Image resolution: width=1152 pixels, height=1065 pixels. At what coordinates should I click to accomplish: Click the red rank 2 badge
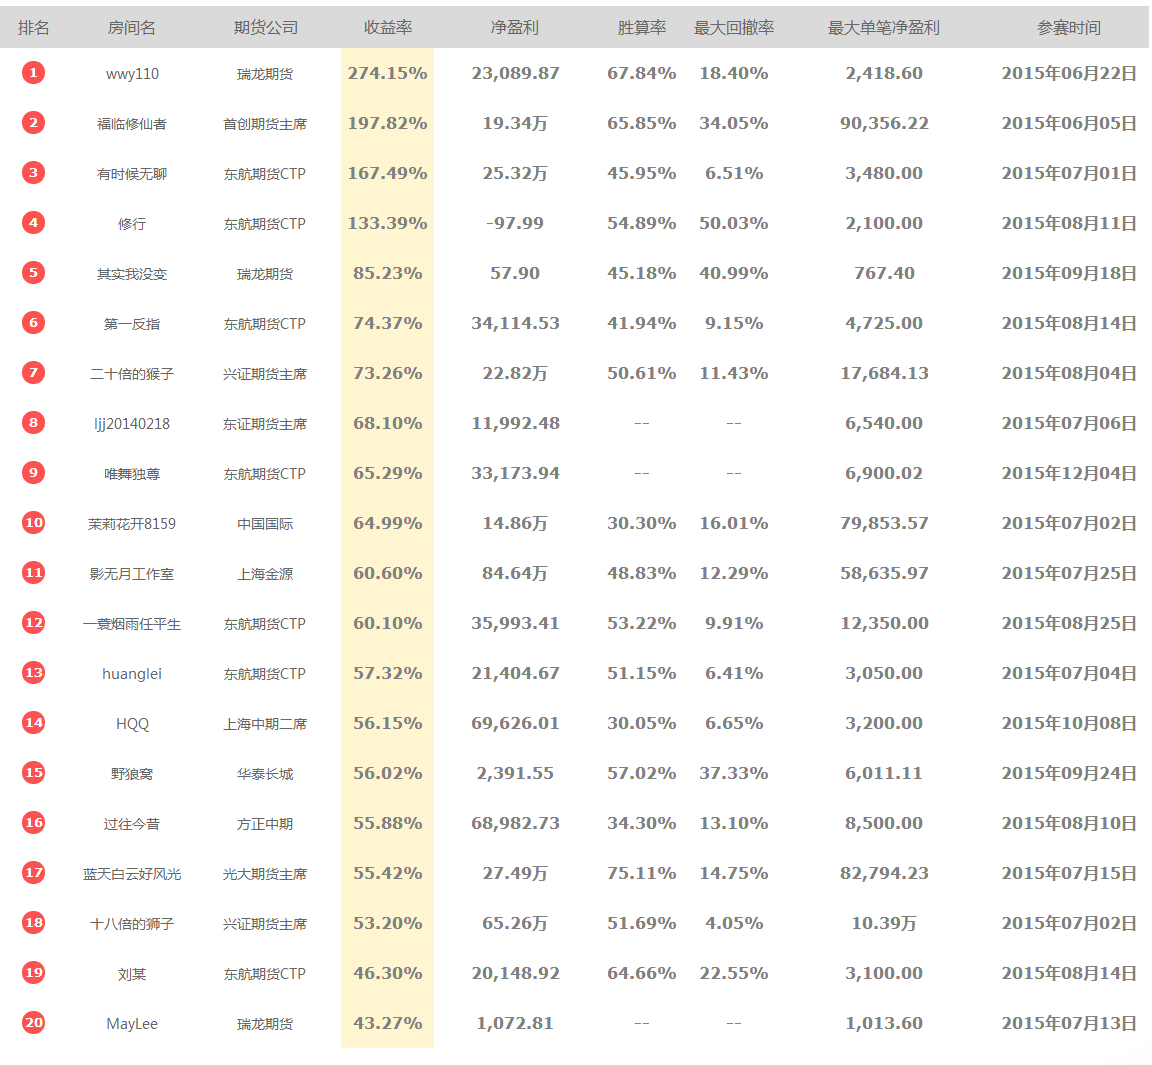(x=33, y=123)
